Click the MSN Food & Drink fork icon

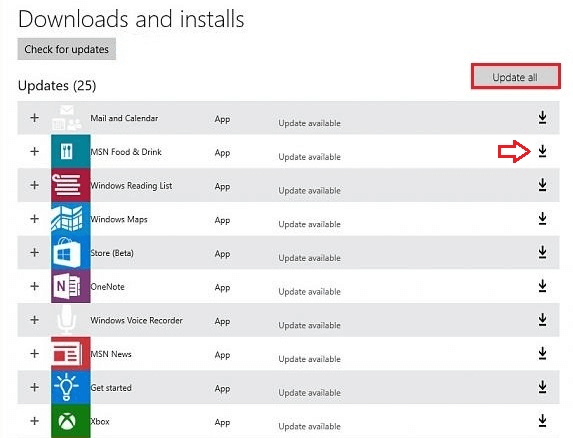(x=71, y=151)
